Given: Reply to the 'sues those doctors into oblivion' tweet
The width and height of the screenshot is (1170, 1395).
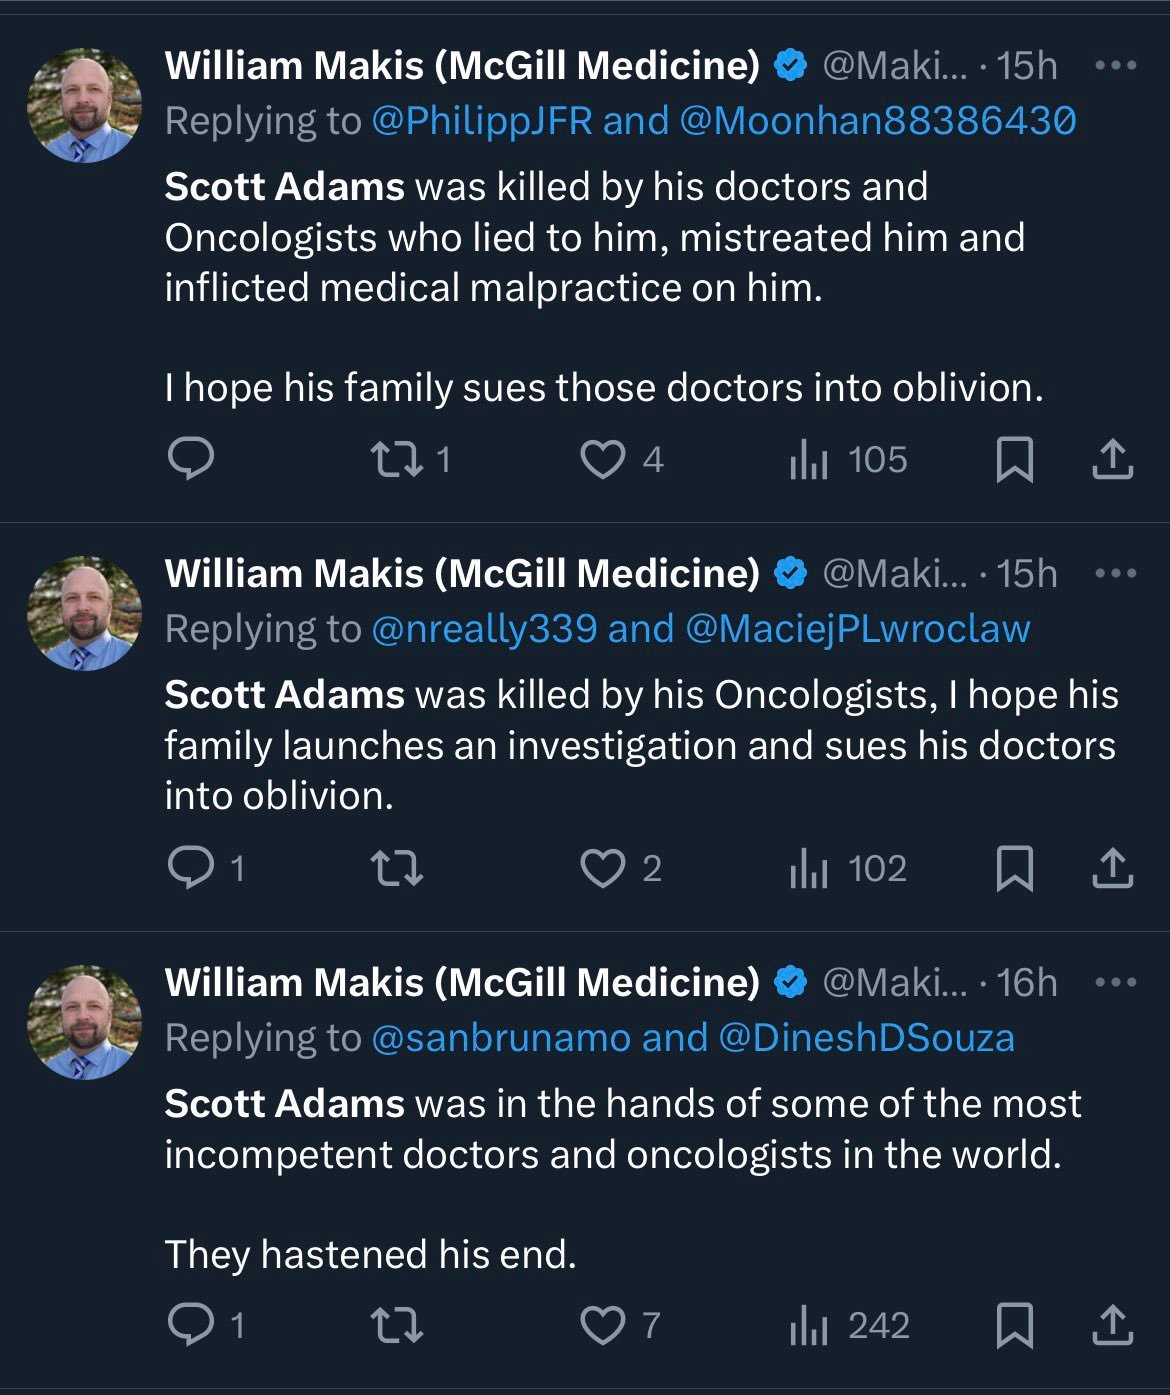Looking at the screenshot, I should point(190,460).
